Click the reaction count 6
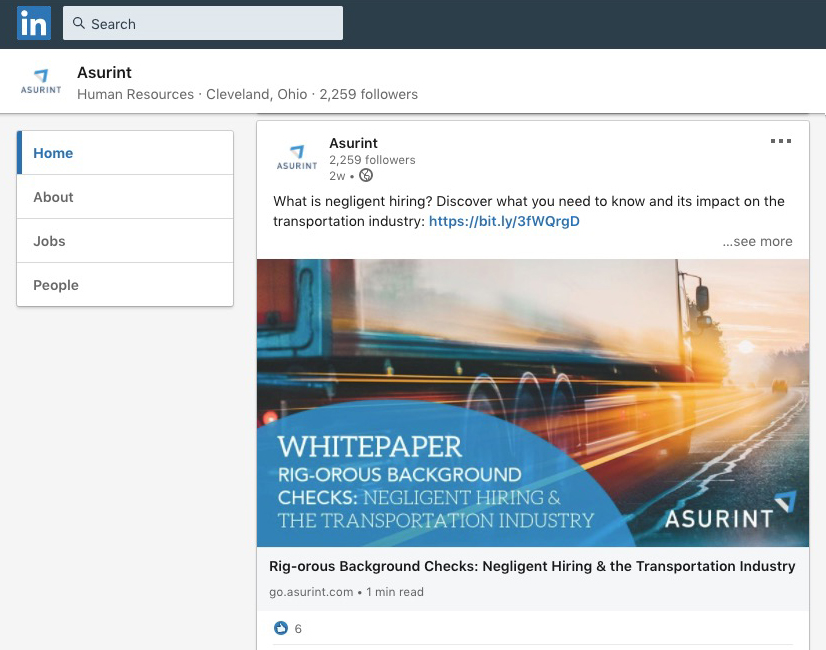The height and width of the screenshot is (650, 826). click(x=298, y=628)
